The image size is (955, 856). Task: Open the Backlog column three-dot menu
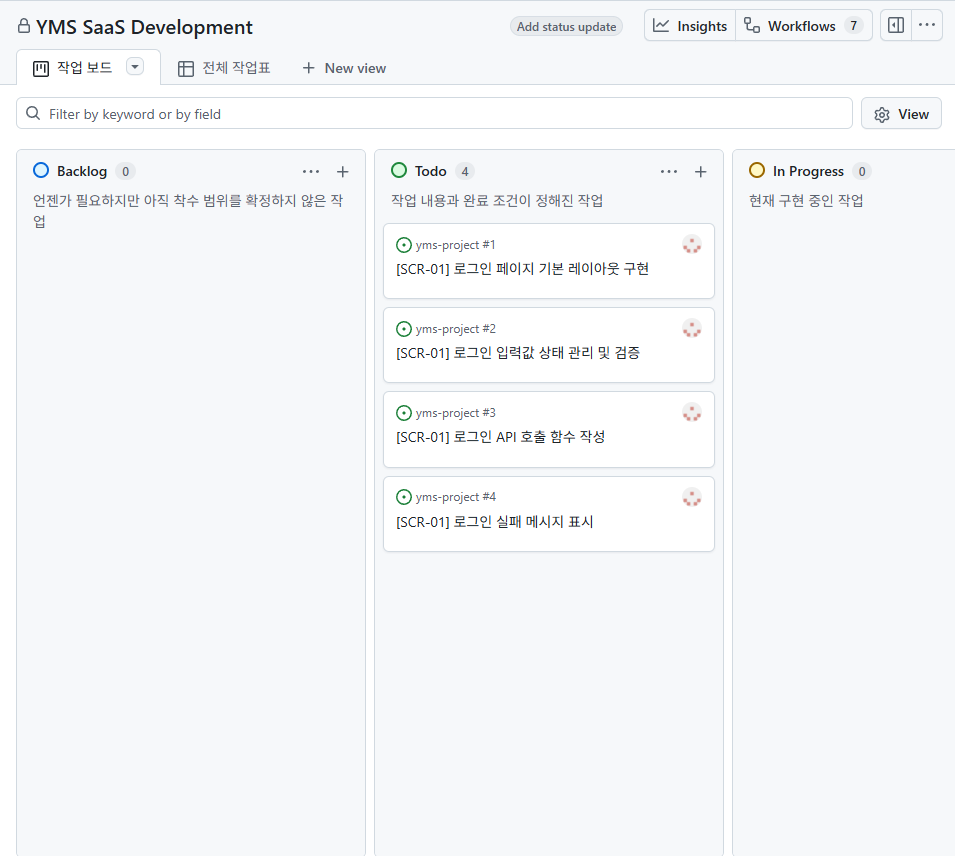[x=311, y=172]
